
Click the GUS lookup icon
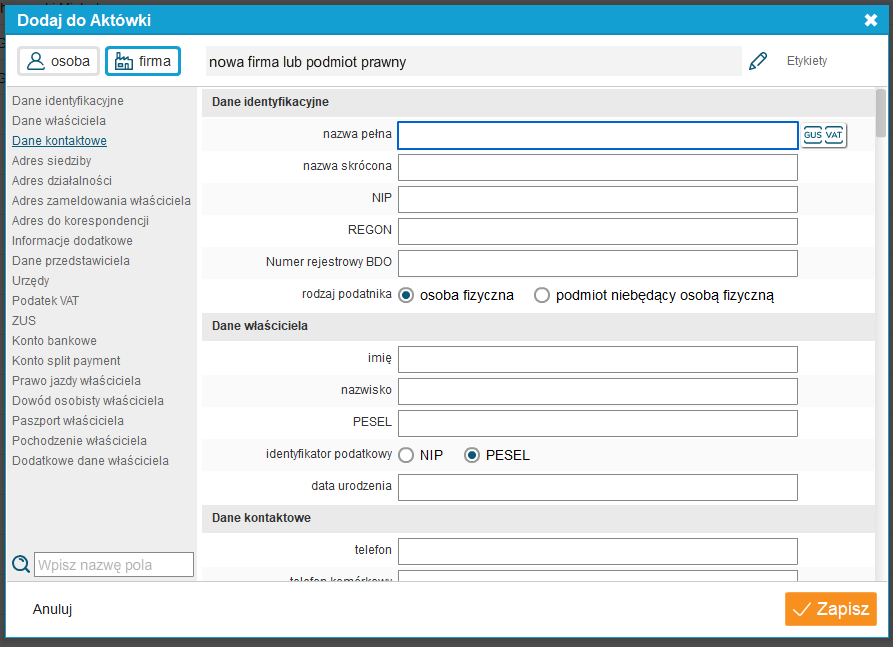(813, 135)
